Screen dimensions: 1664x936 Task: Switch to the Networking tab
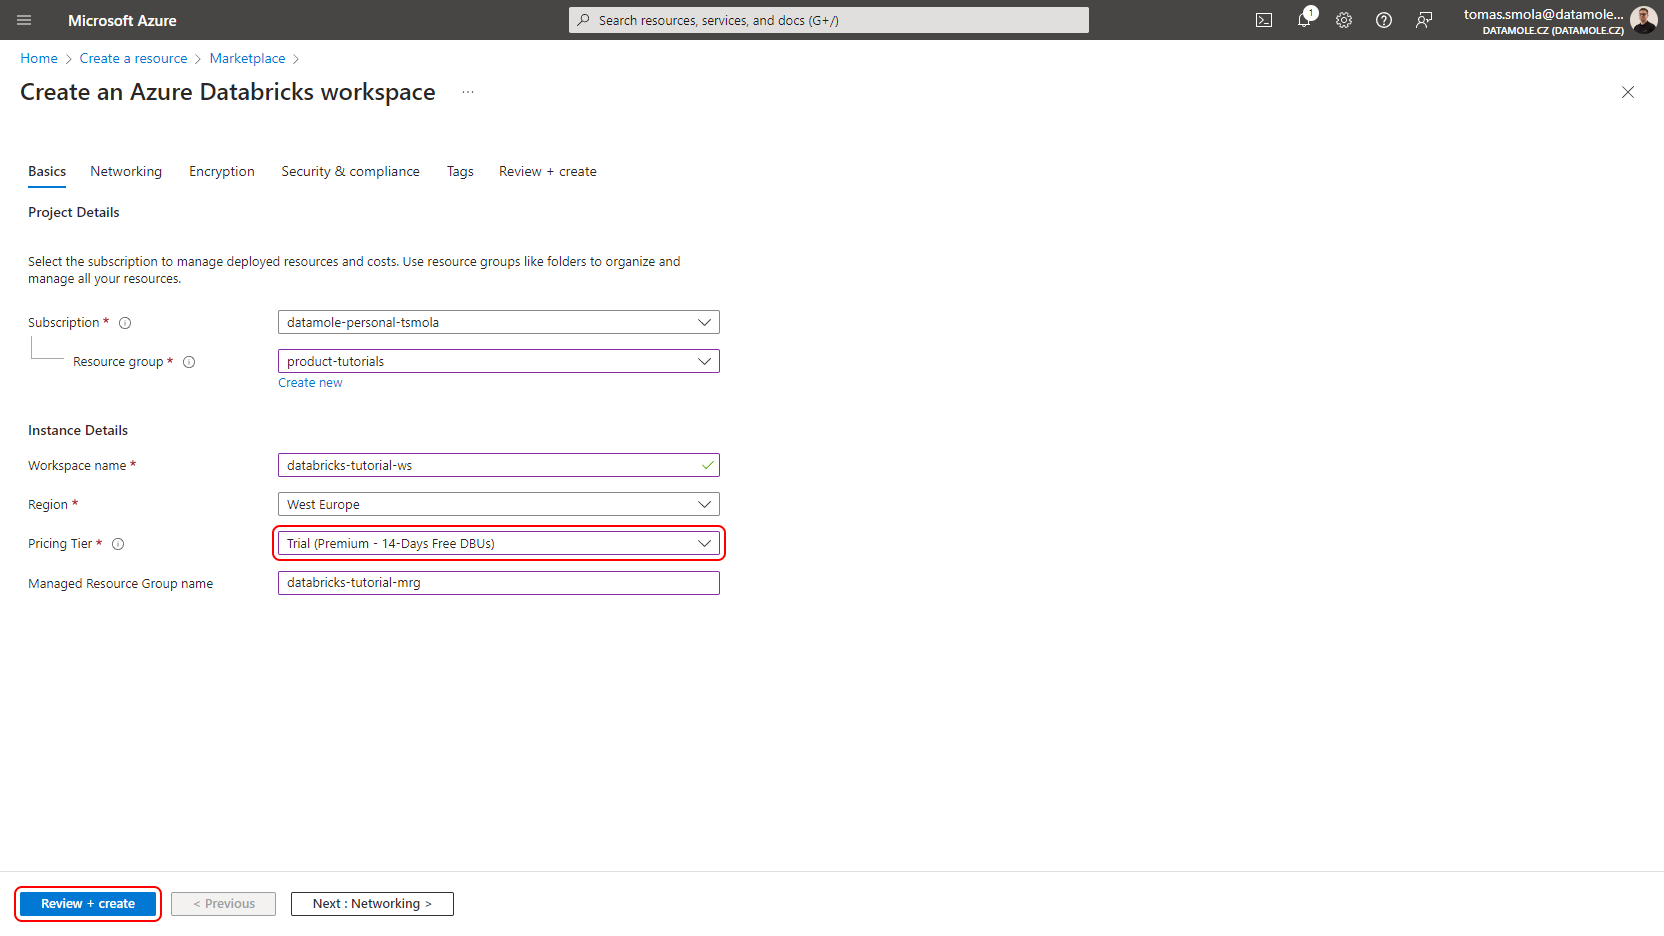click(x=126, y=171)
